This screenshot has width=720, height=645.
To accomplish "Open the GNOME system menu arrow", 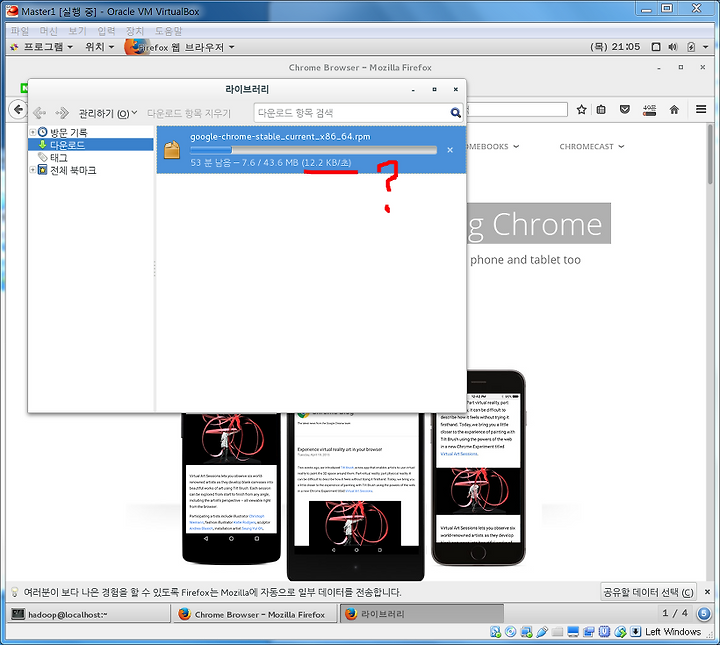I will click(706, 47).
